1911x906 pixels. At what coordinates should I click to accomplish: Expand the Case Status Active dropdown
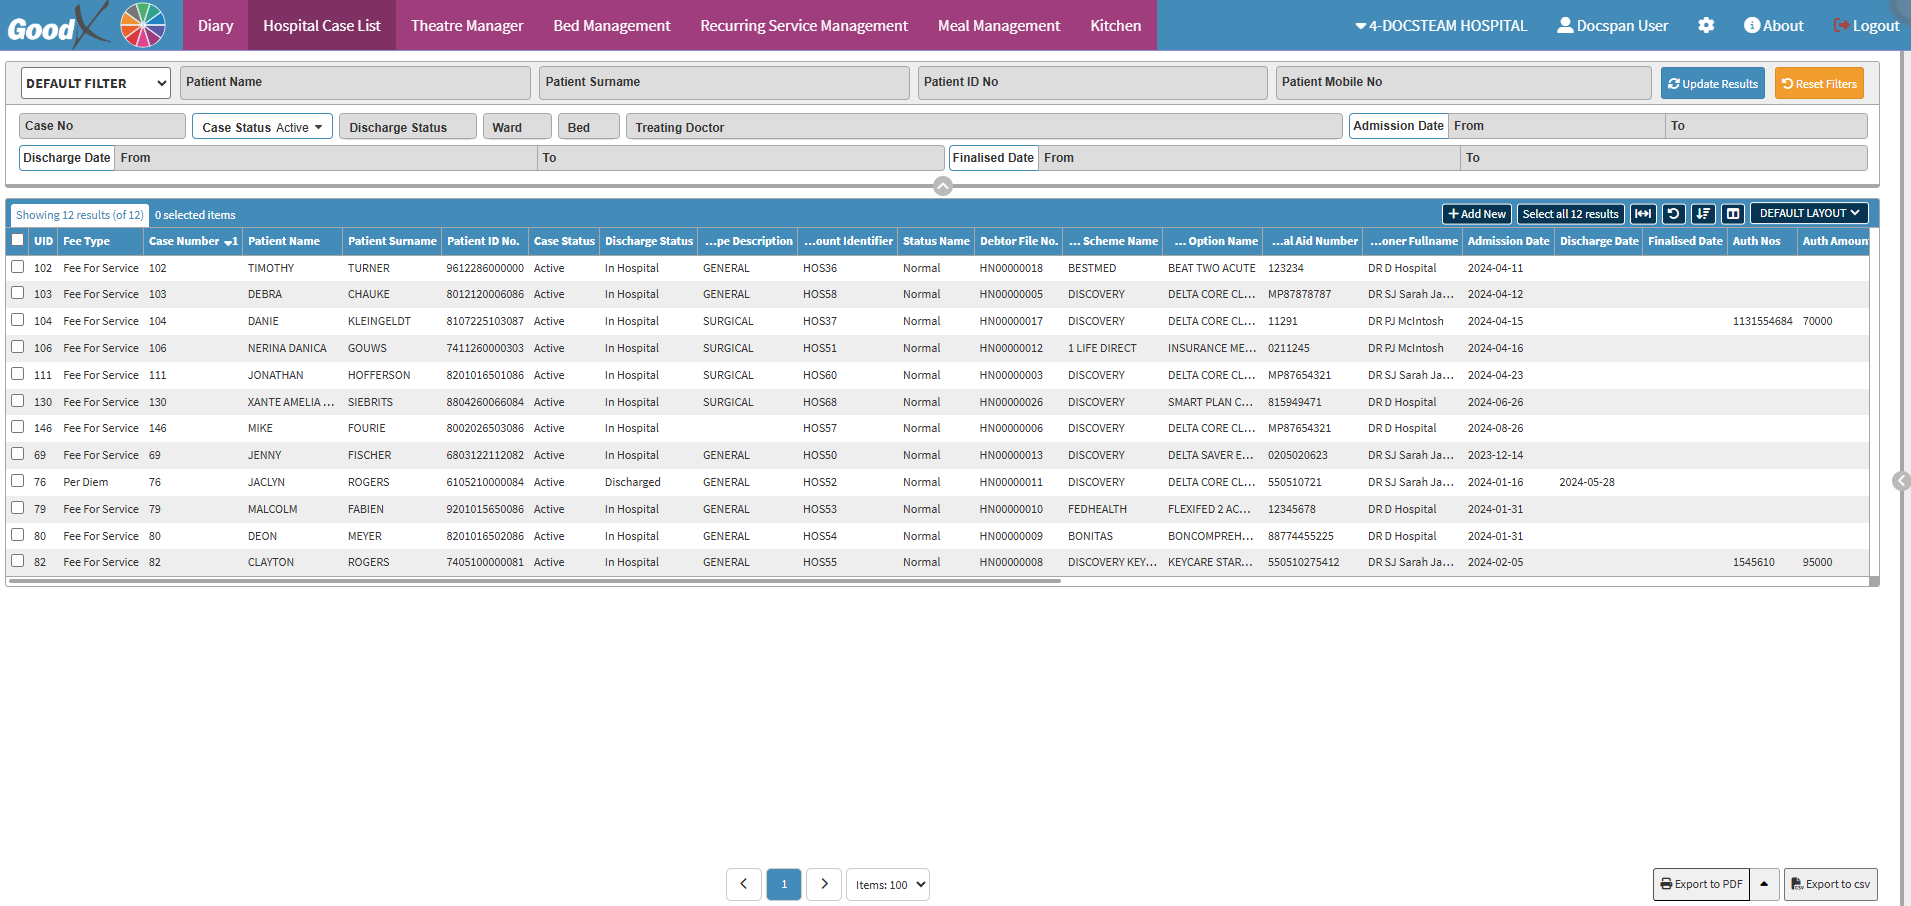[x=262, y=127]
